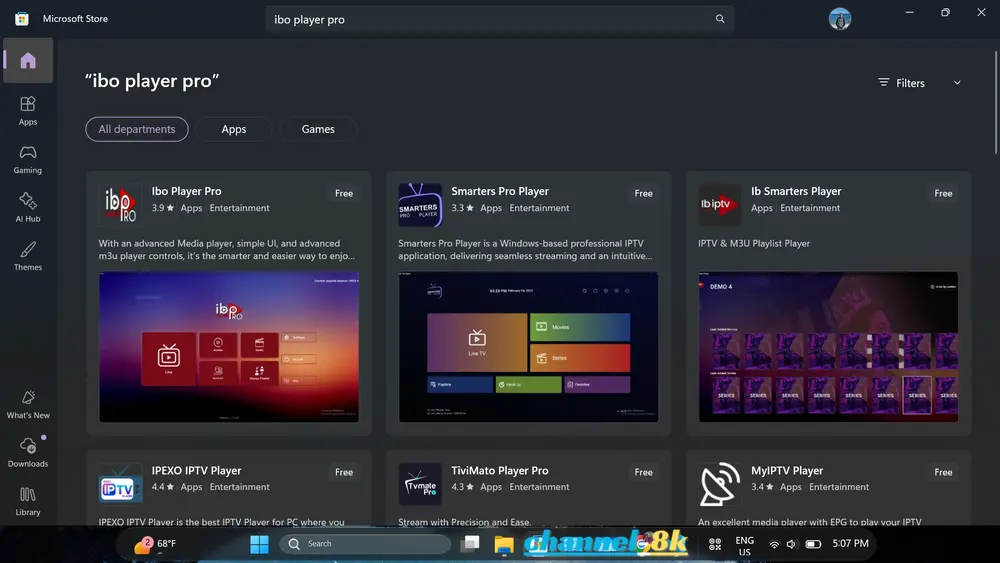Open Smarters Pro Player title link
Screen dimensions: 1000x563
[500, 191]
